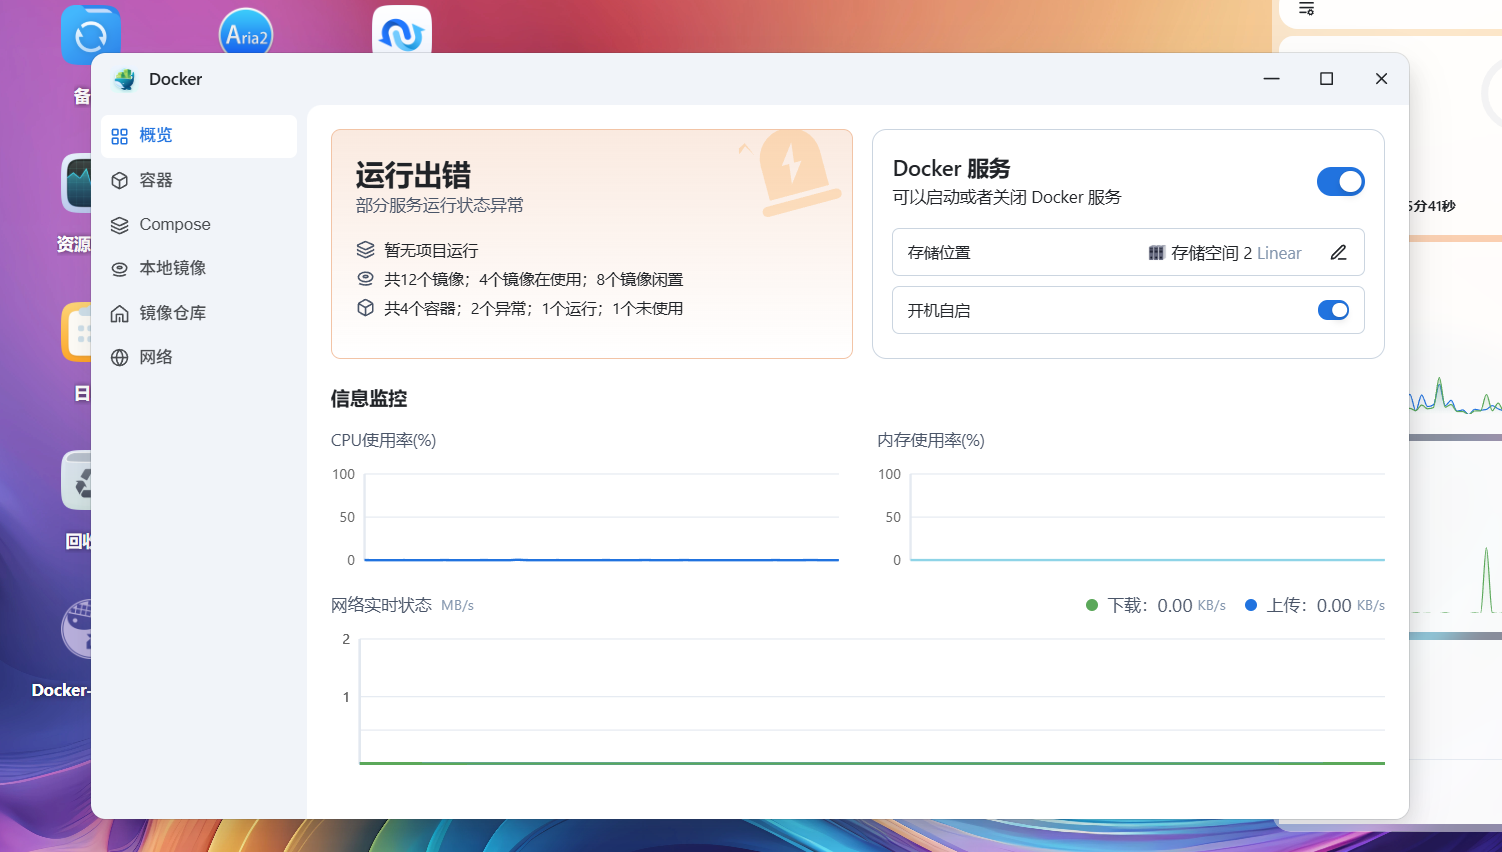Open the recycle bin desktop icon
This screenshot has height=852, width=1502.
[77, 480]
